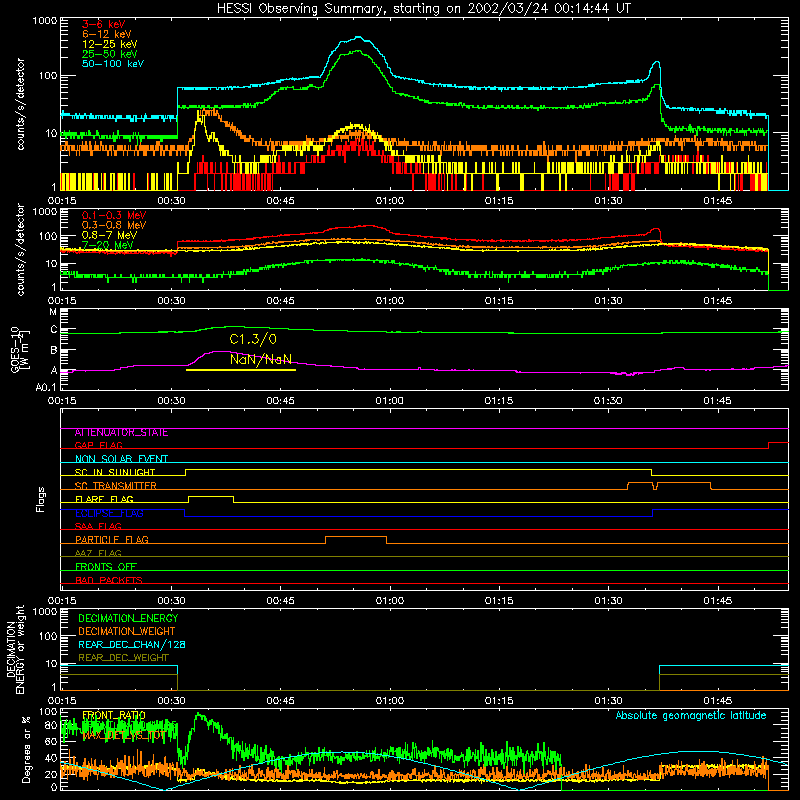Click the GOES-10 vertical axis label

19,351
